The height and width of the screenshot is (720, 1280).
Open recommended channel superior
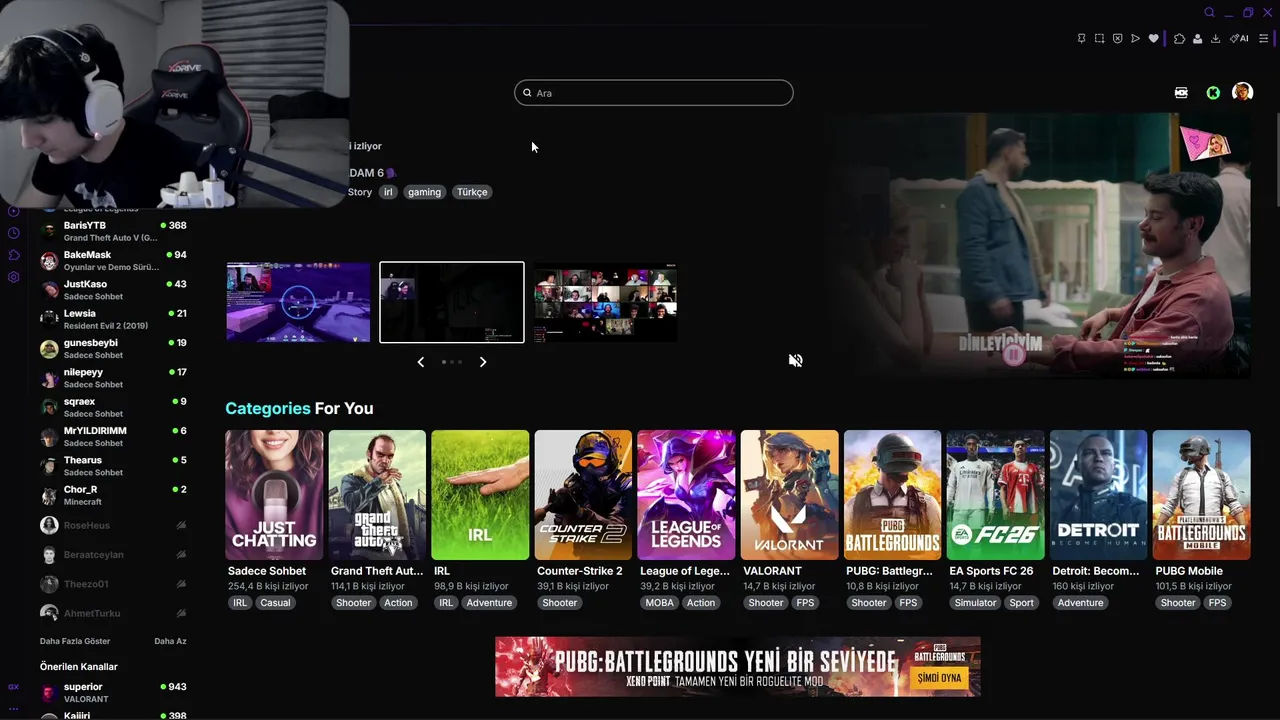pyautogui.click(x=113, y=692)
